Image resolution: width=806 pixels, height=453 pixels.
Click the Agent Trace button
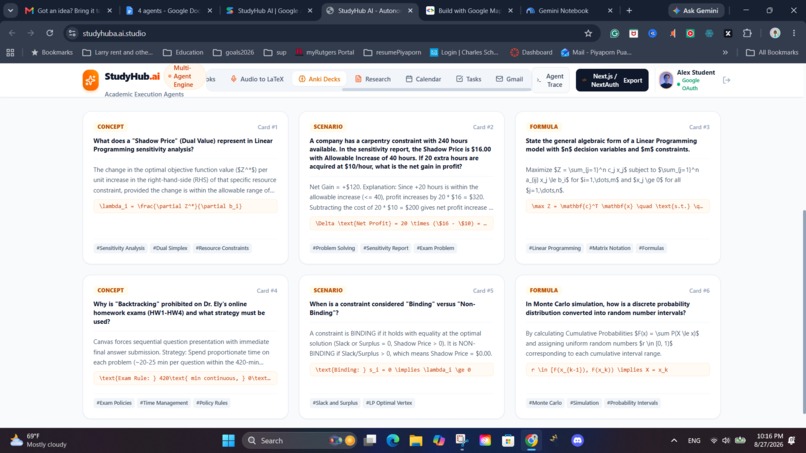coord(551,80)
